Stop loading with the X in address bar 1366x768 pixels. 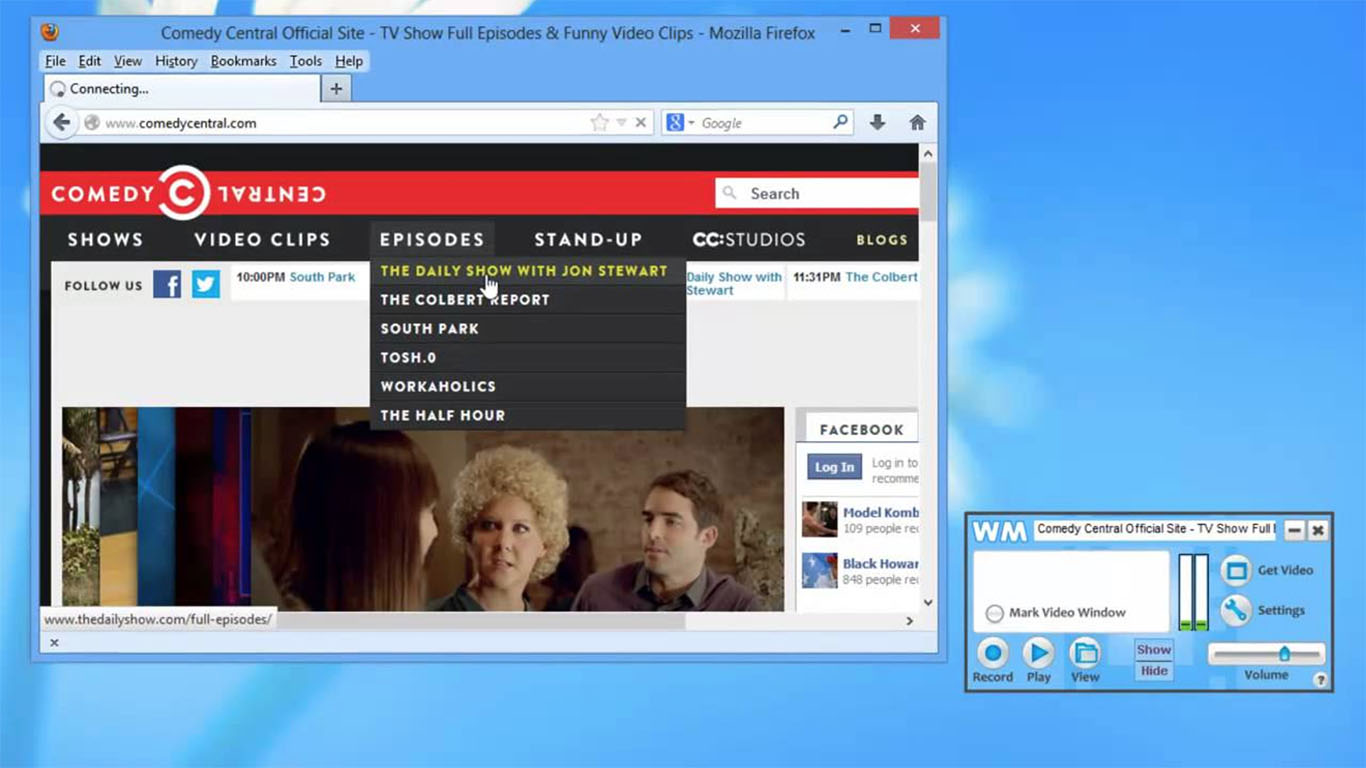(641, 123)
